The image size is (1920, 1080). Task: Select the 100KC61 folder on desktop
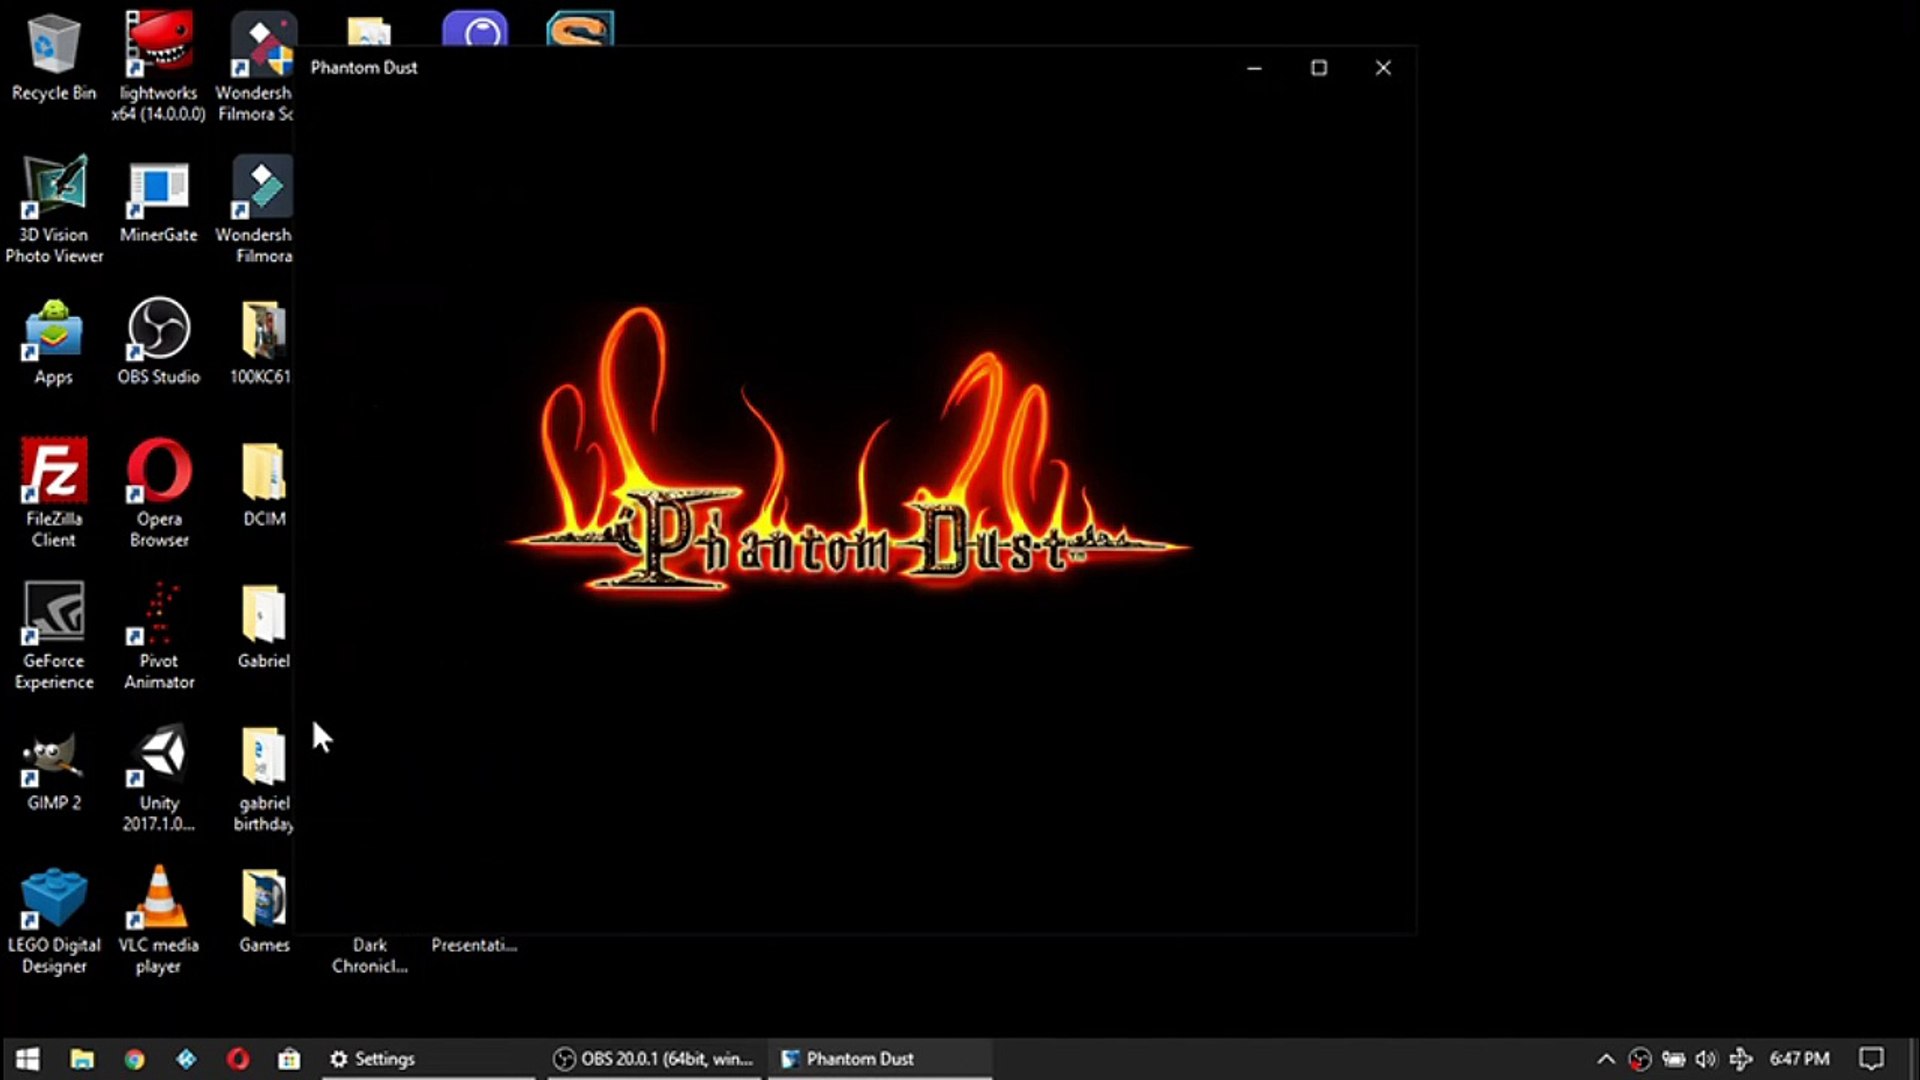(261, 342)
